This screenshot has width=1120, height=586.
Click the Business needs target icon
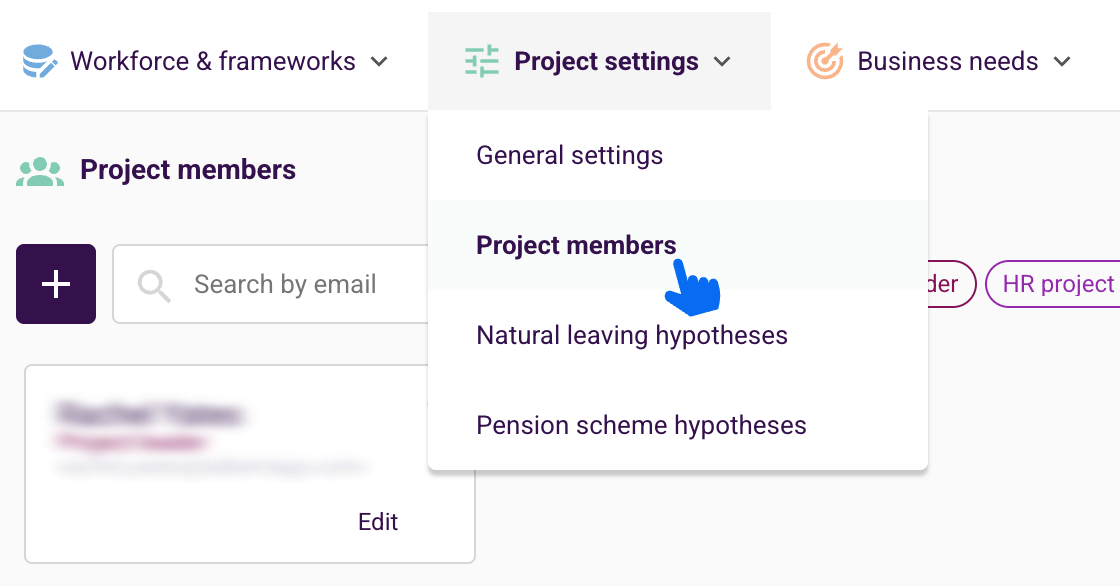[825, 62]
